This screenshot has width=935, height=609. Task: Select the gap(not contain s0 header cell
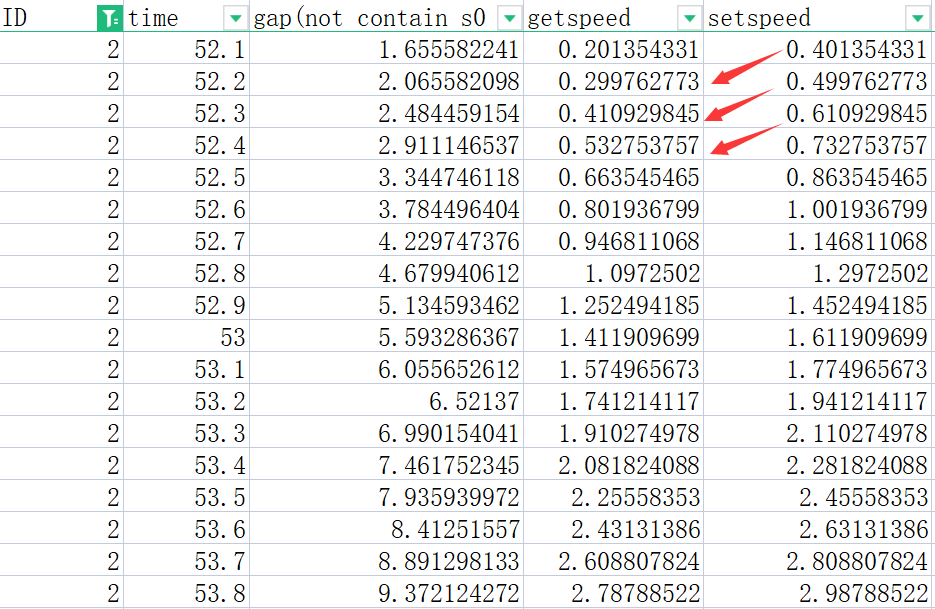[386, 18]
